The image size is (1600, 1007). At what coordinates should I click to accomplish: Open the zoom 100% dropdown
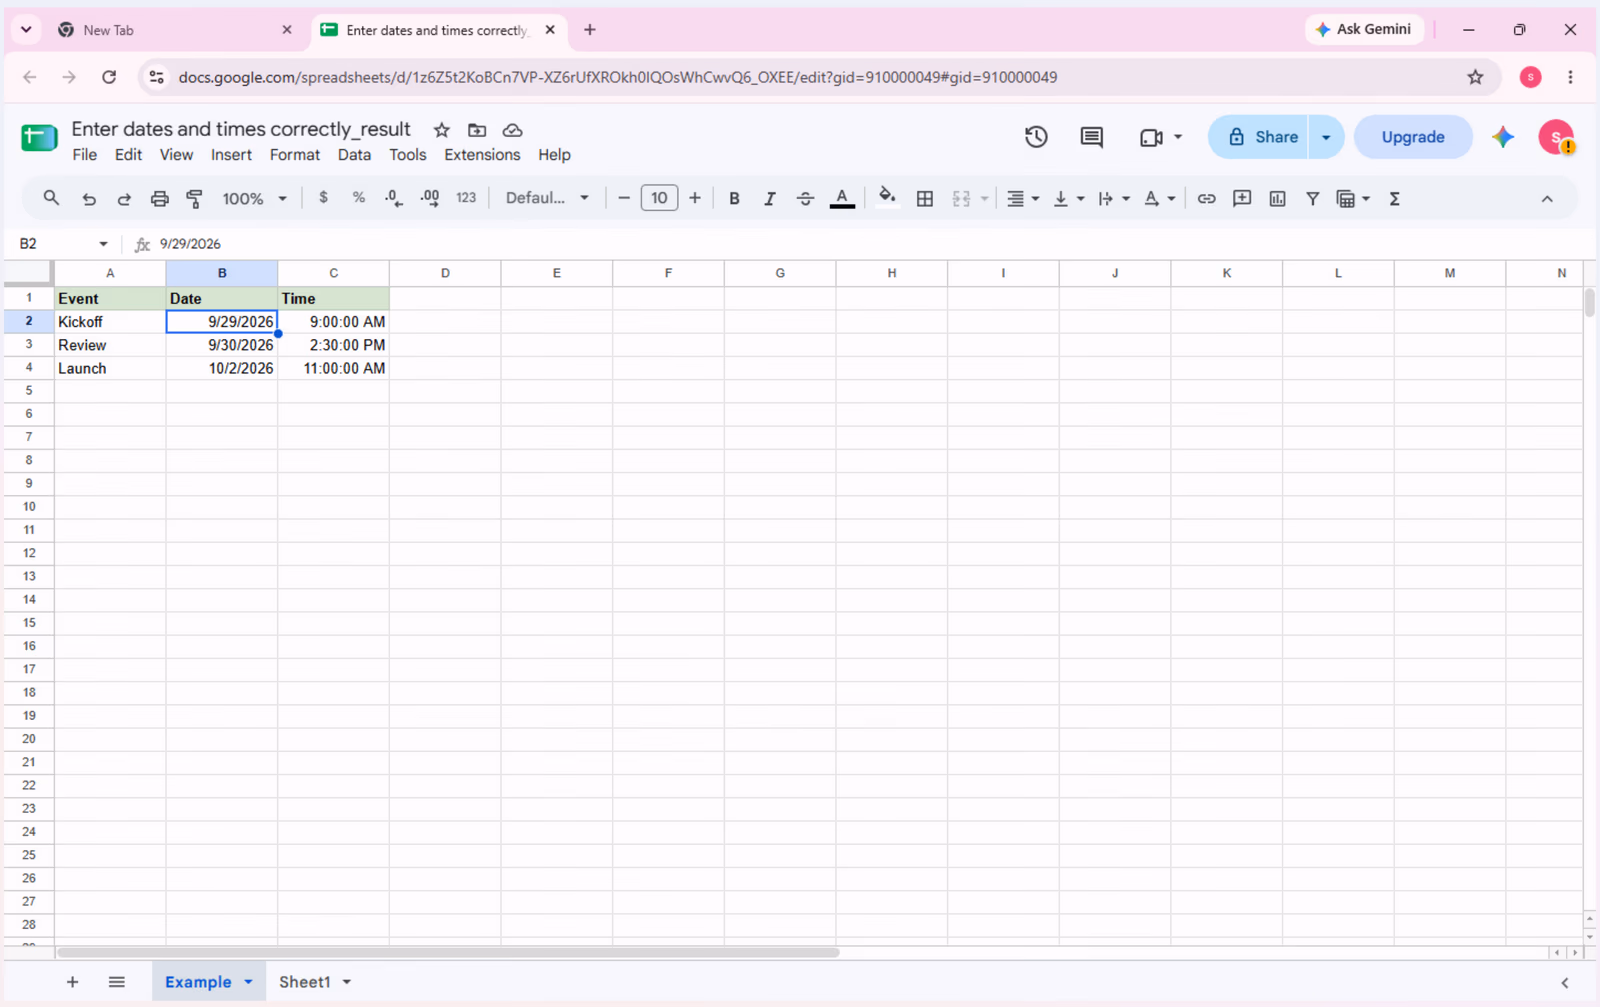pos(254,199)
